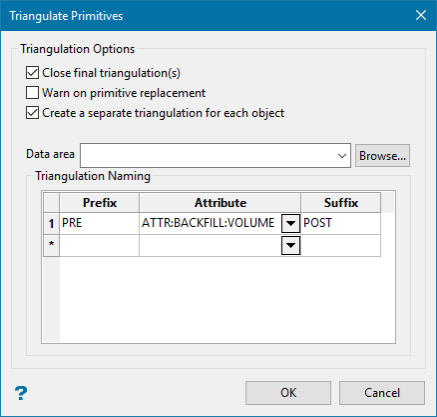Viewport: 437px width, 417px height.
Task: Click the Cancel button
Action: click(x=382, y=393)
